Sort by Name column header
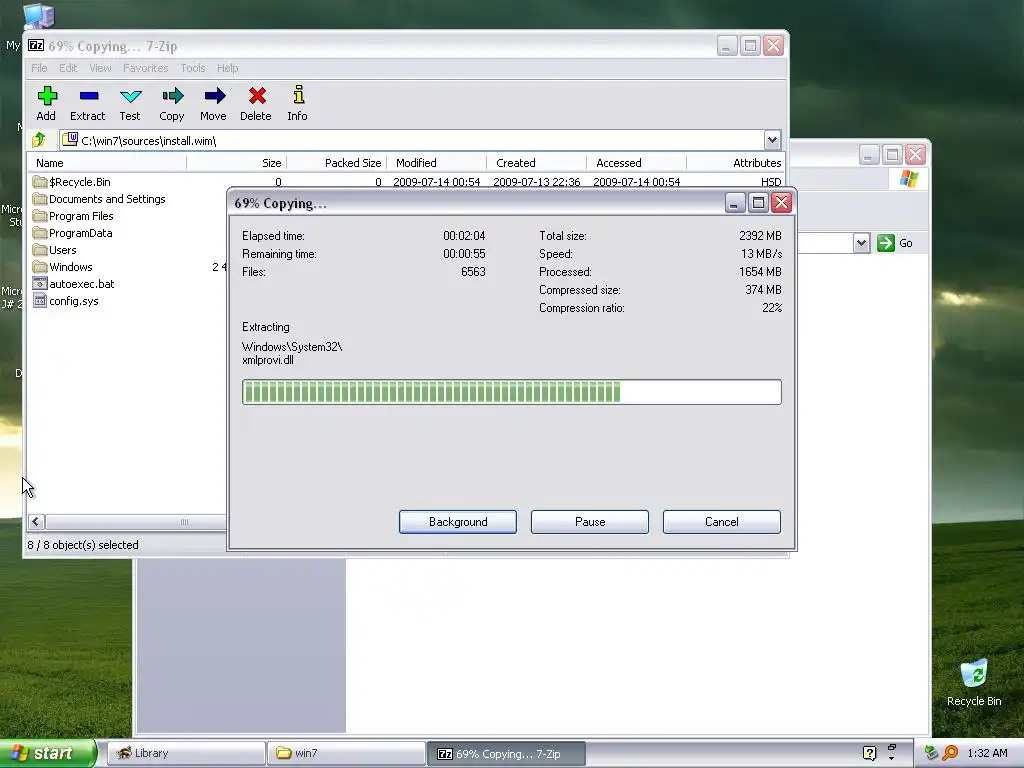Screen dimensions: 1024x768 [108, 163]
